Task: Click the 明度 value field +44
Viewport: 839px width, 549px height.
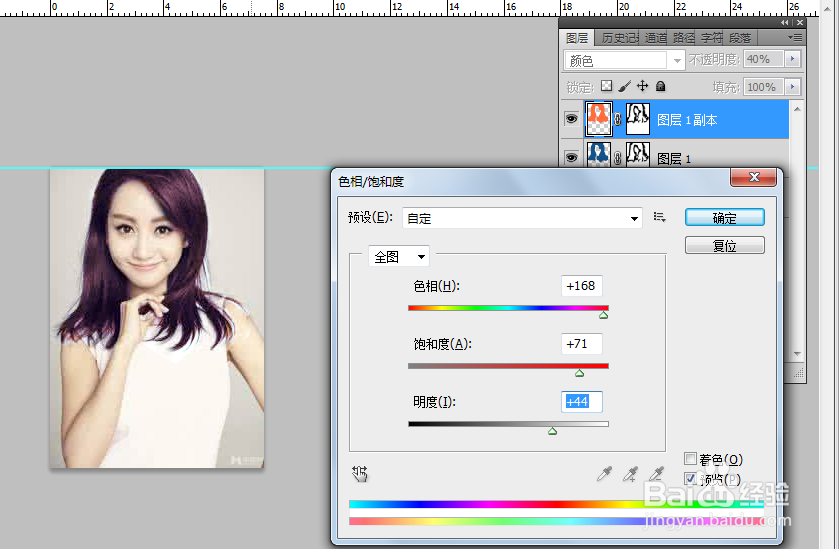Action: [582, 402]
